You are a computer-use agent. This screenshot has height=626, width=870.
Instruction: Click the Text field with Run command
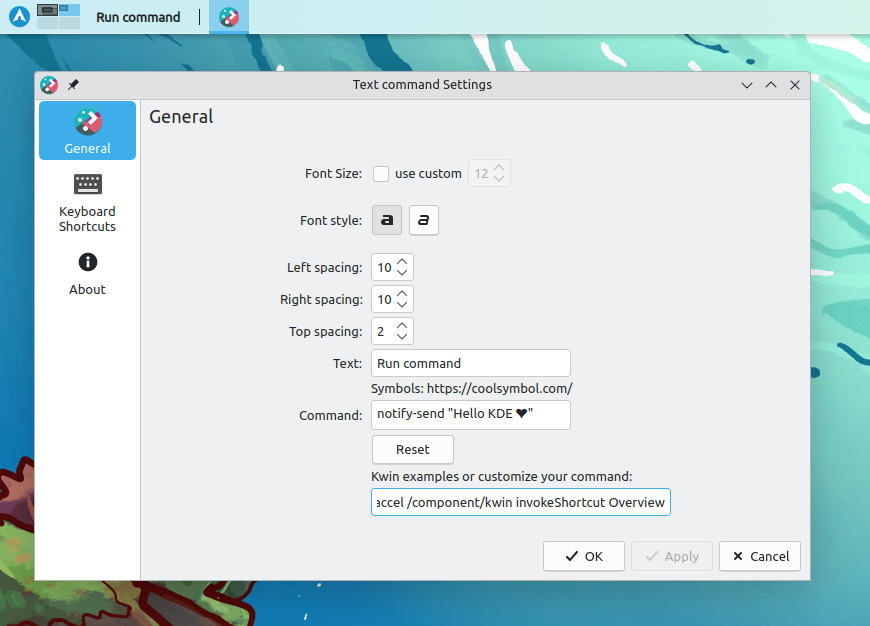point(471,363)
